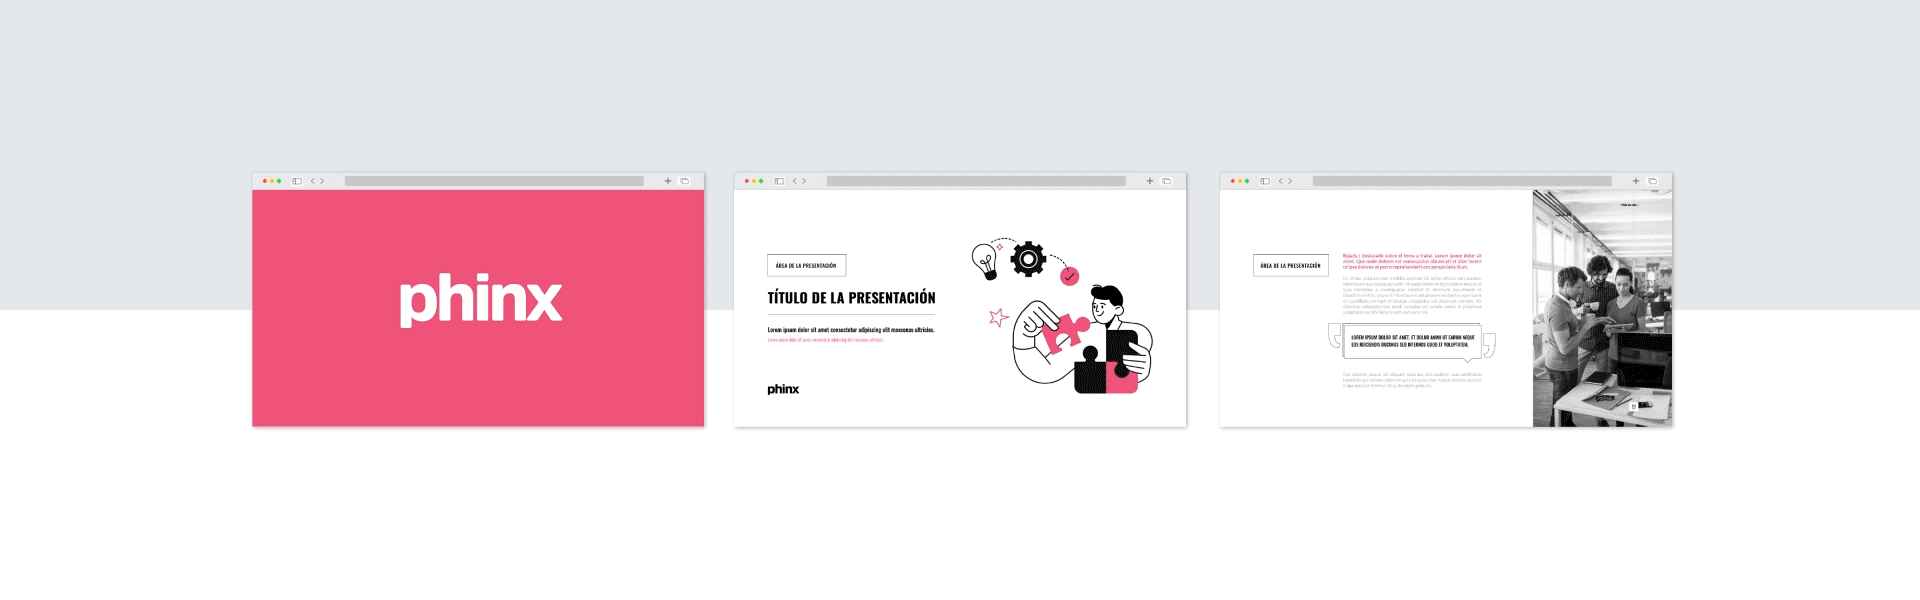
Task: Click the black-and-white office team photo
Action: click(x=1602, y=308)
